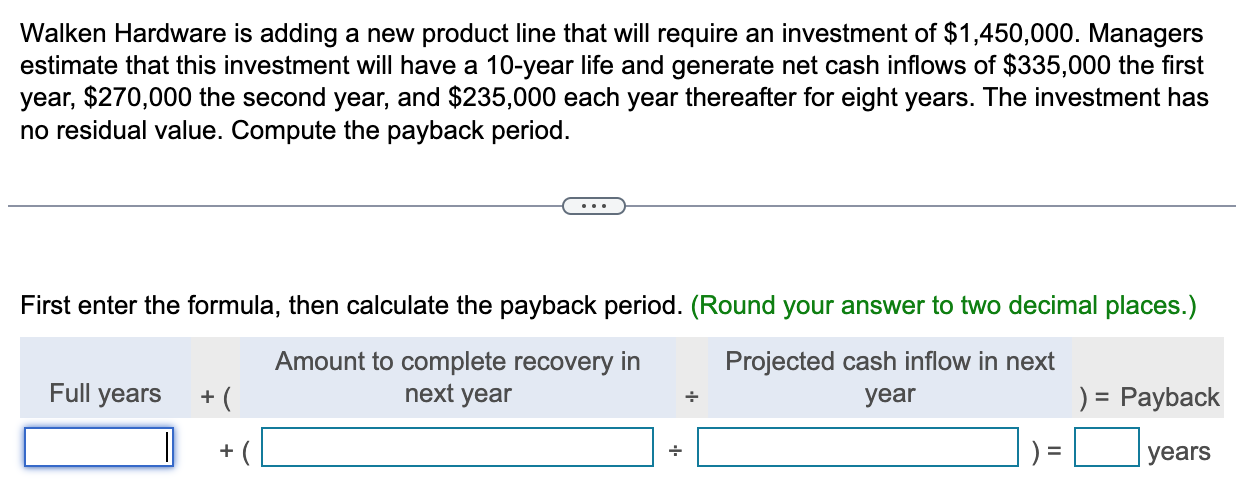Click the "+ (" symbol in header row
The height and width of the screenshot is (492, 1242).
(216, 397)
